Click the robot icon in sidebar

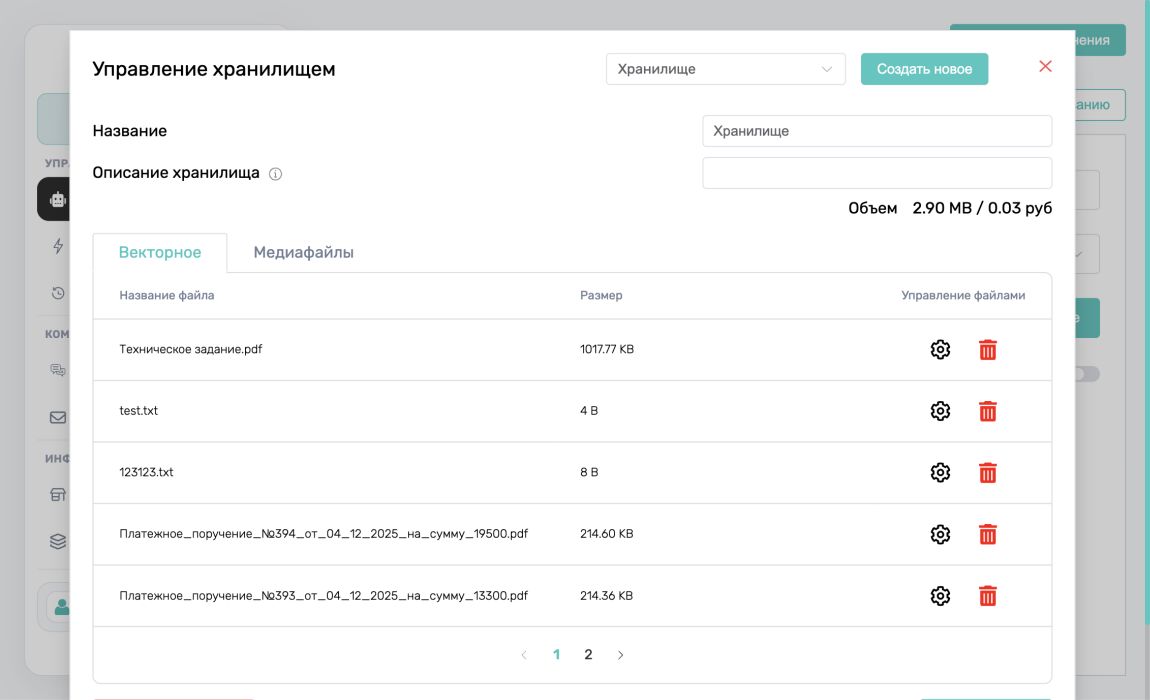57,199
